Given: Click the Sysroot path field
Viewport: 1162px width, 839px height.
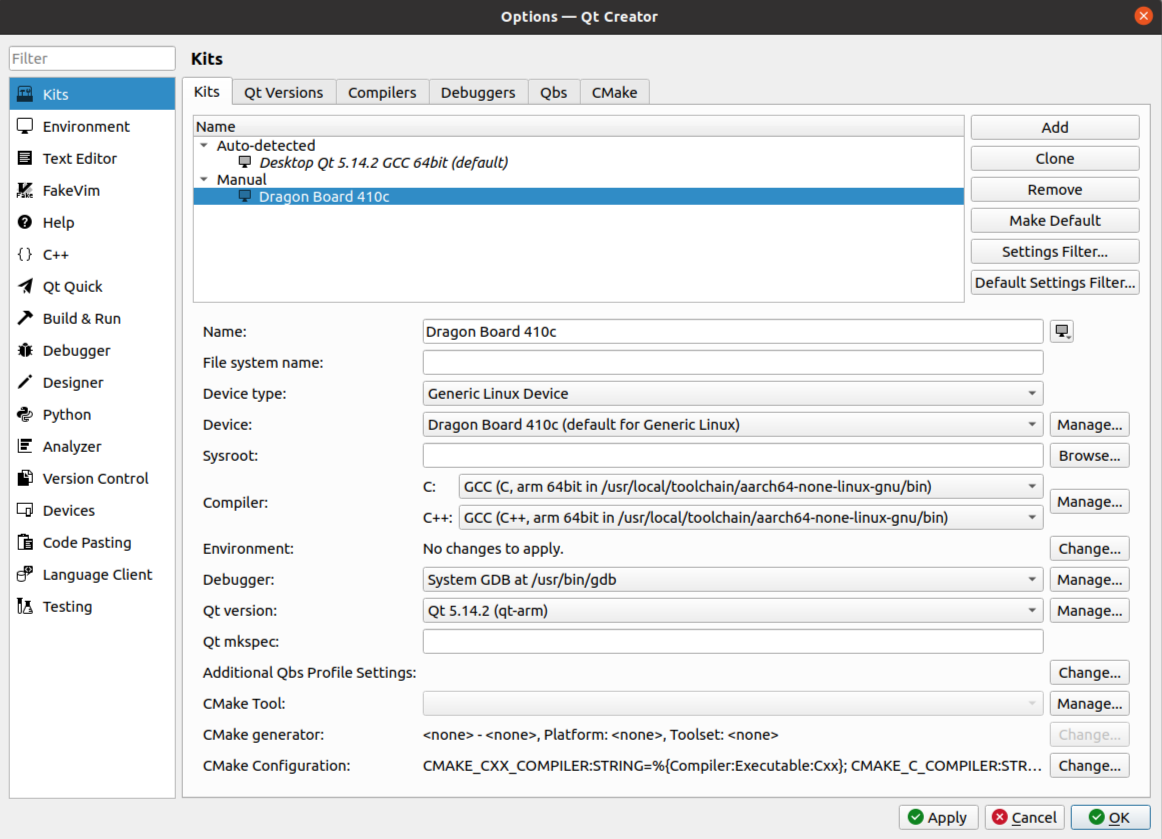Looking at the screenshot, I should (732, 456).
